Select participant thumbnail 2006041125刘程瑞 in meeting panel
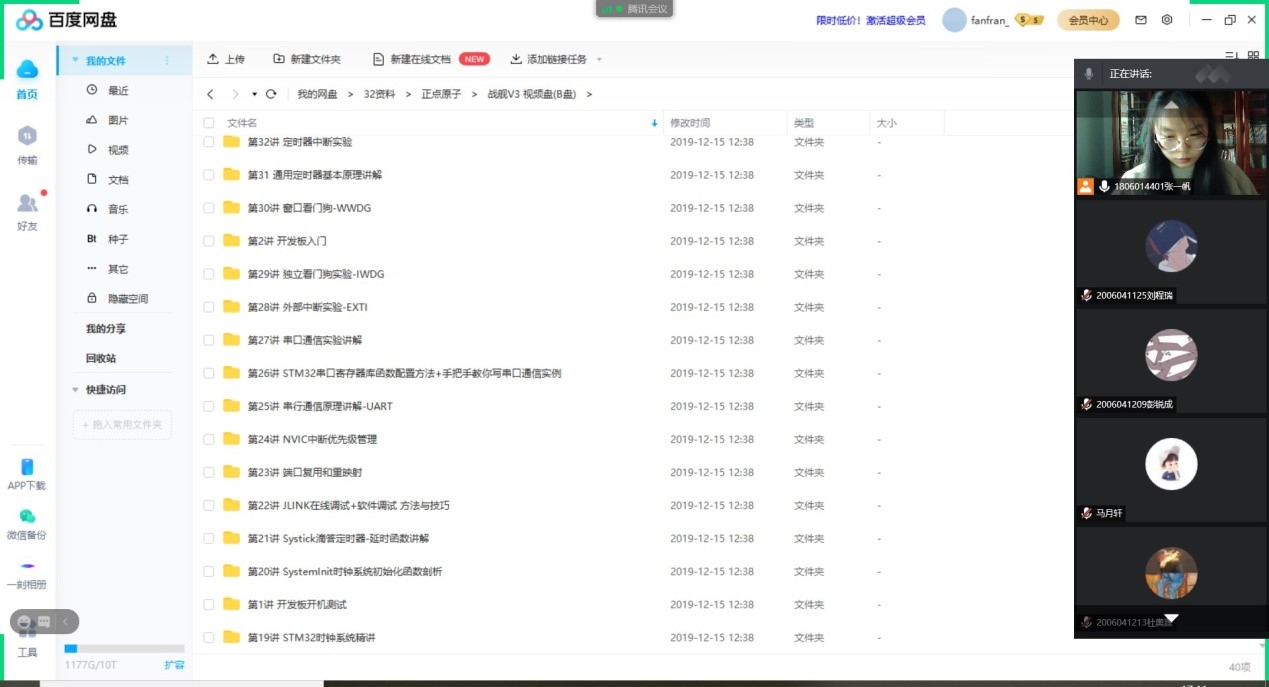Screen dimensions: 1269x687 pos(1170,246)
